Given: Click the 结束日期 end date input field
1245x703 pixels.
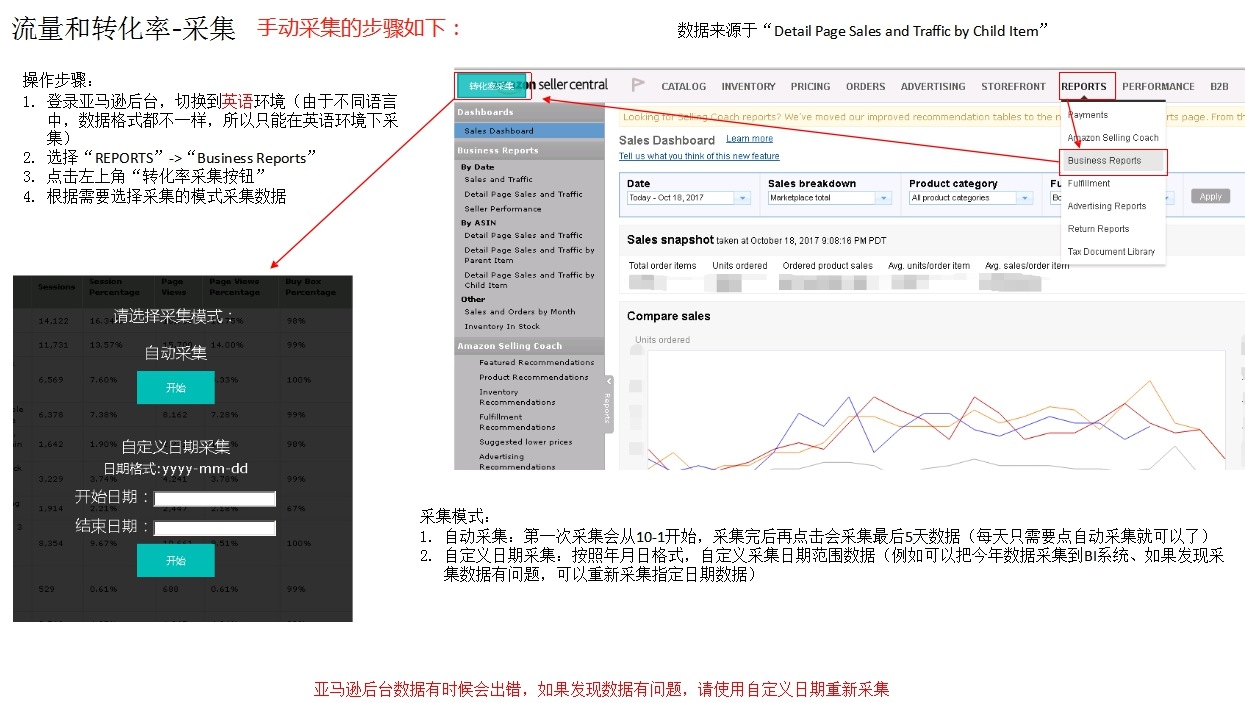Looking at the screenshot, I should (214, 527).
